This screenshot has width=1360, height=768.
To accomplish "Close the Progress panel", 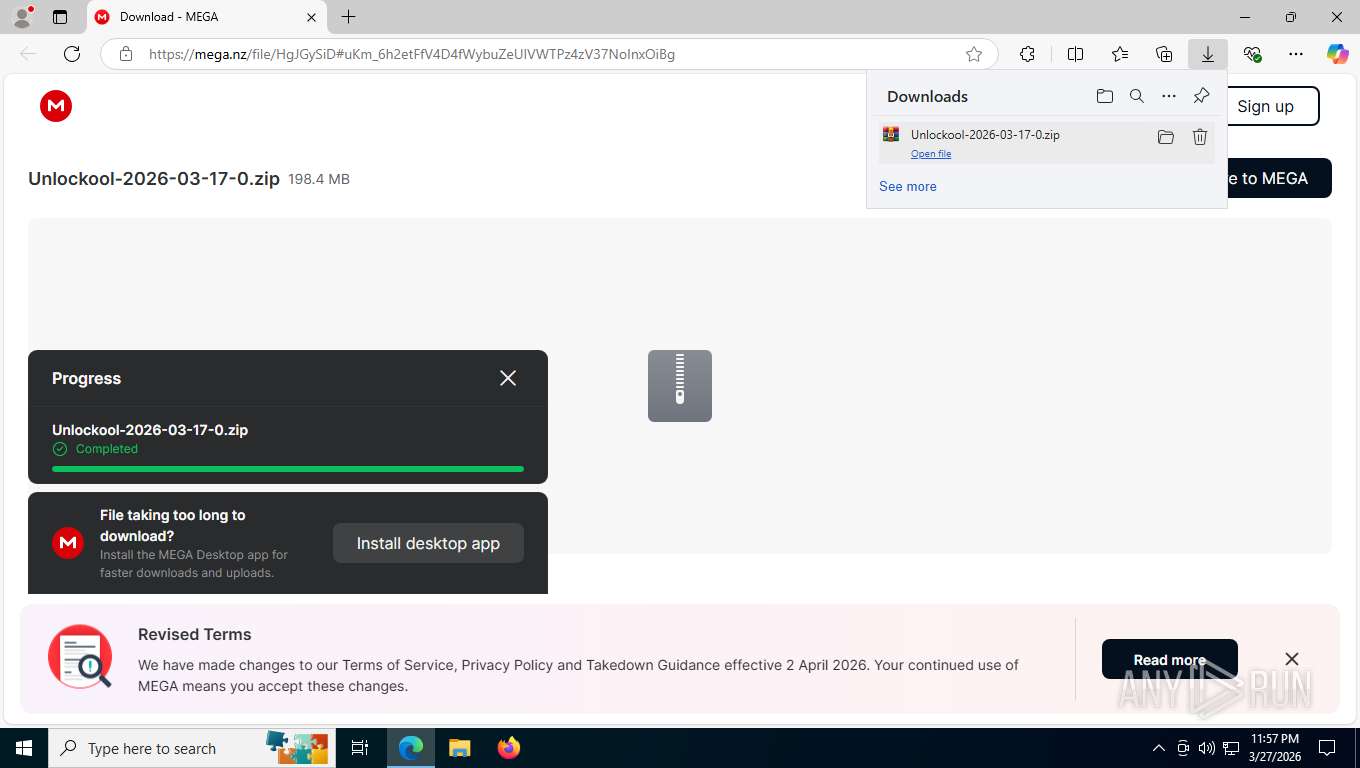I will point(508,378).
